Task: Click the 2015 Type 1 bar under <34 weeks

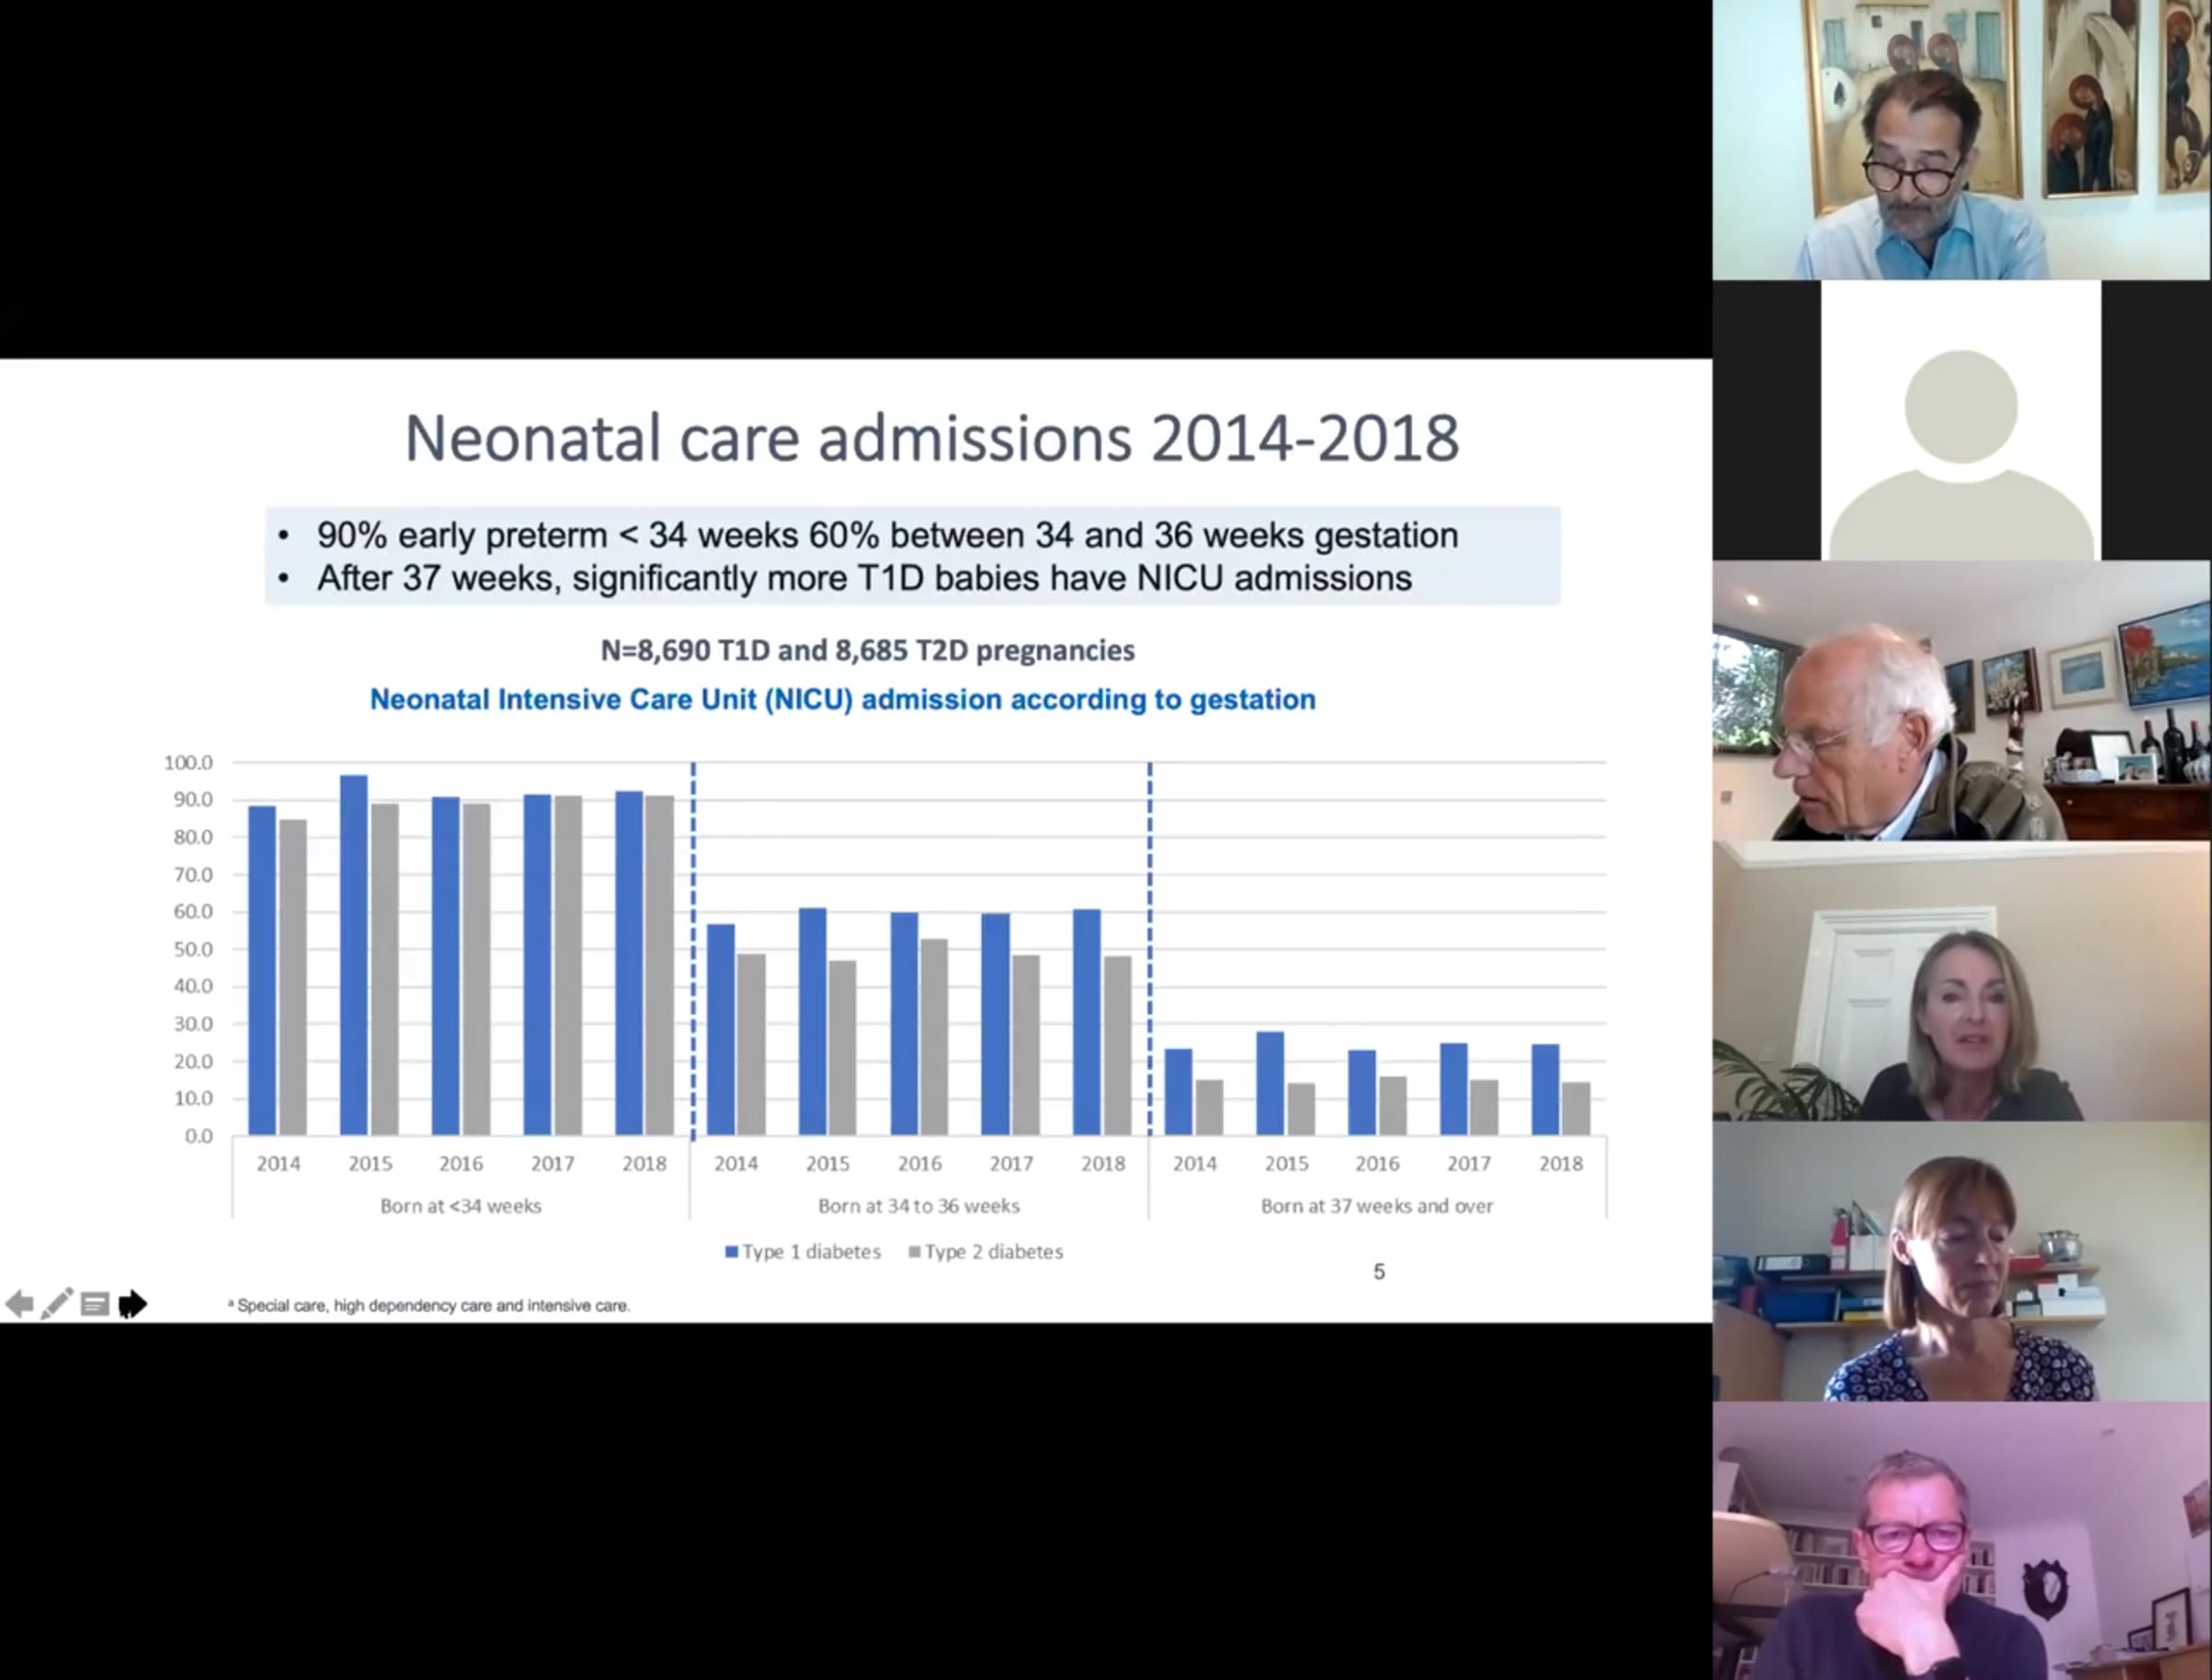Action: (353, 955)
